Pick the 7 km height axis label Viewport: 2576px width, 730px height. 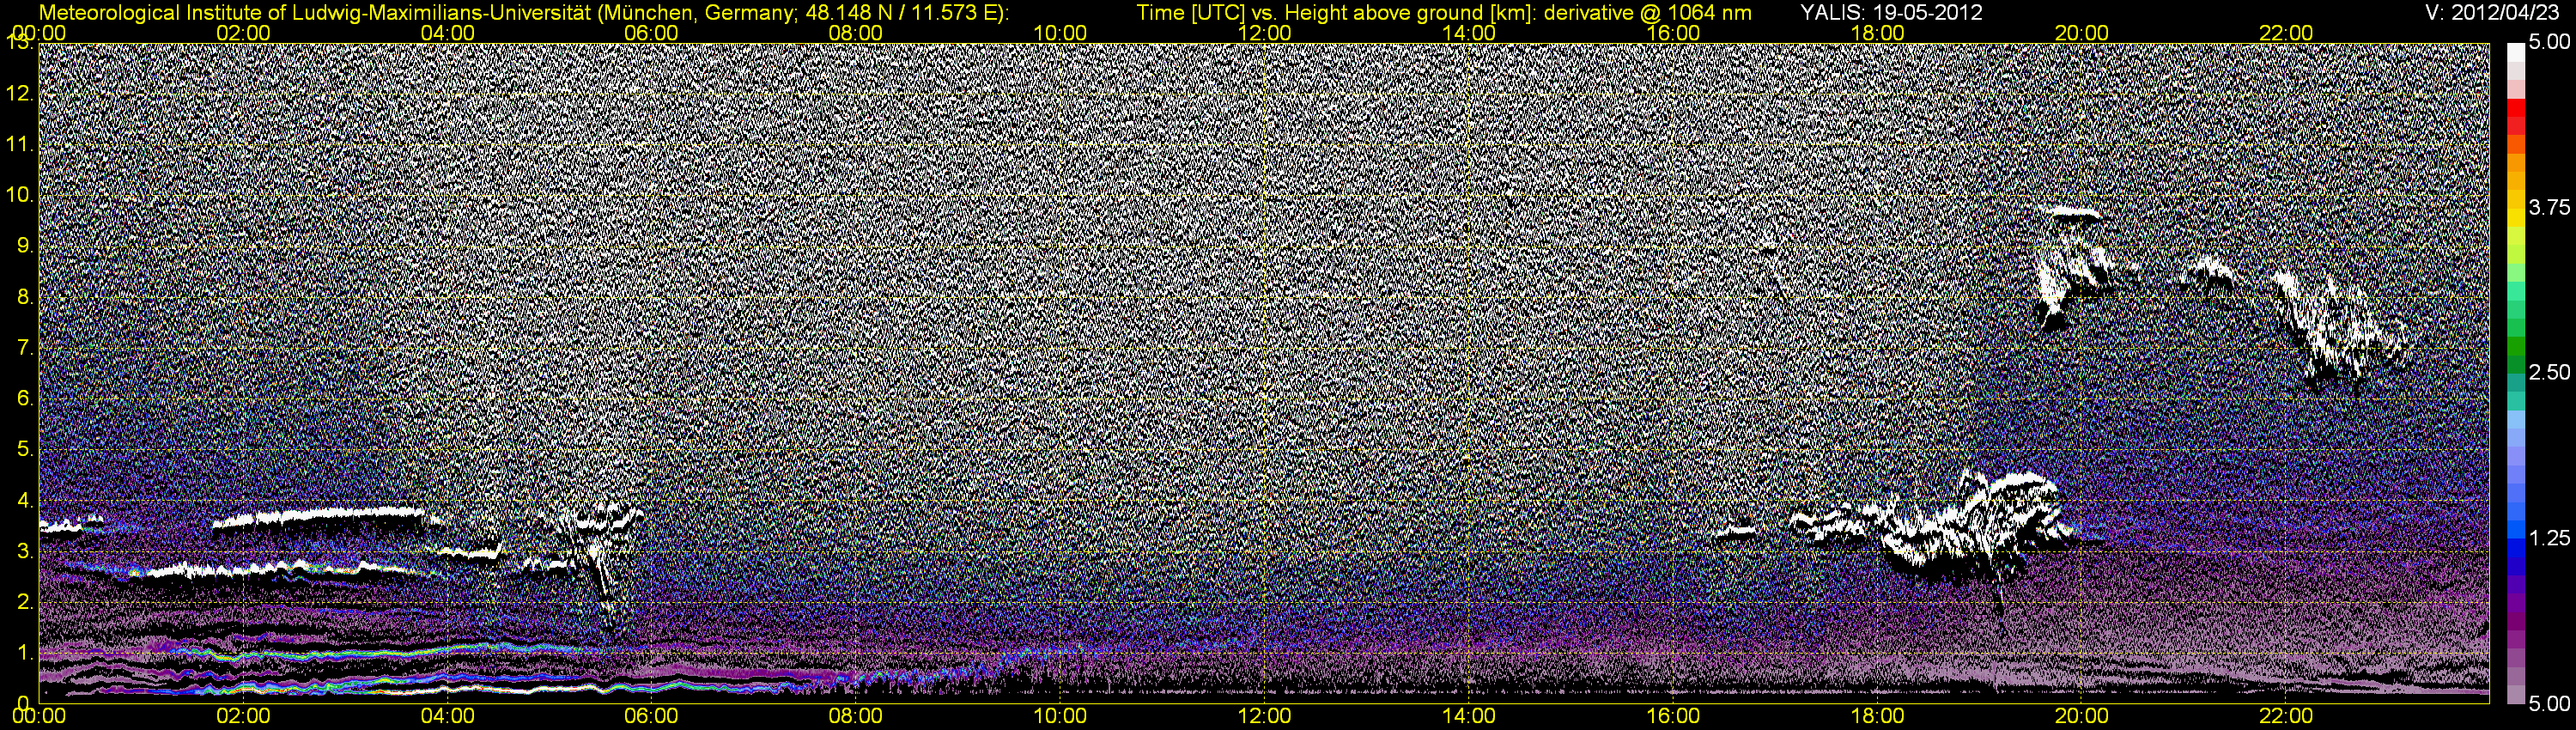click(23, 348)
